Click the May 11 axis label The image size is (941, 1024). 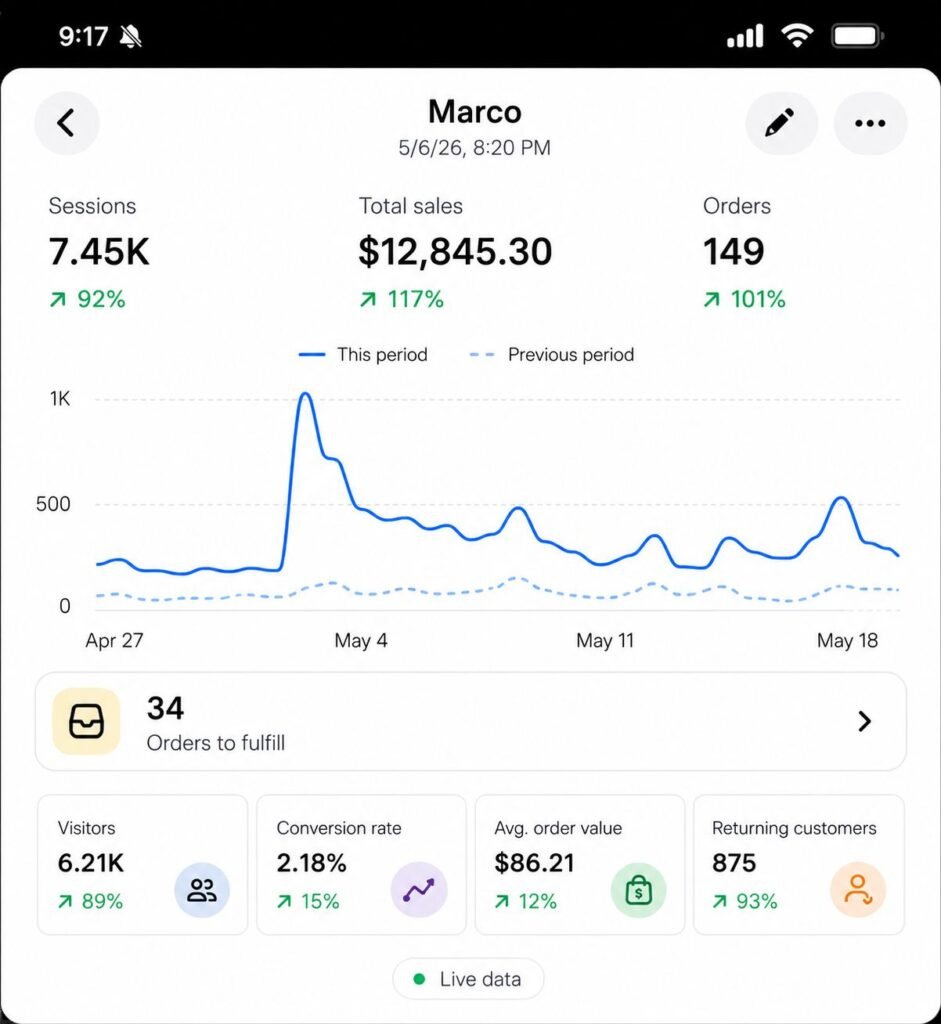coord(605,640)
